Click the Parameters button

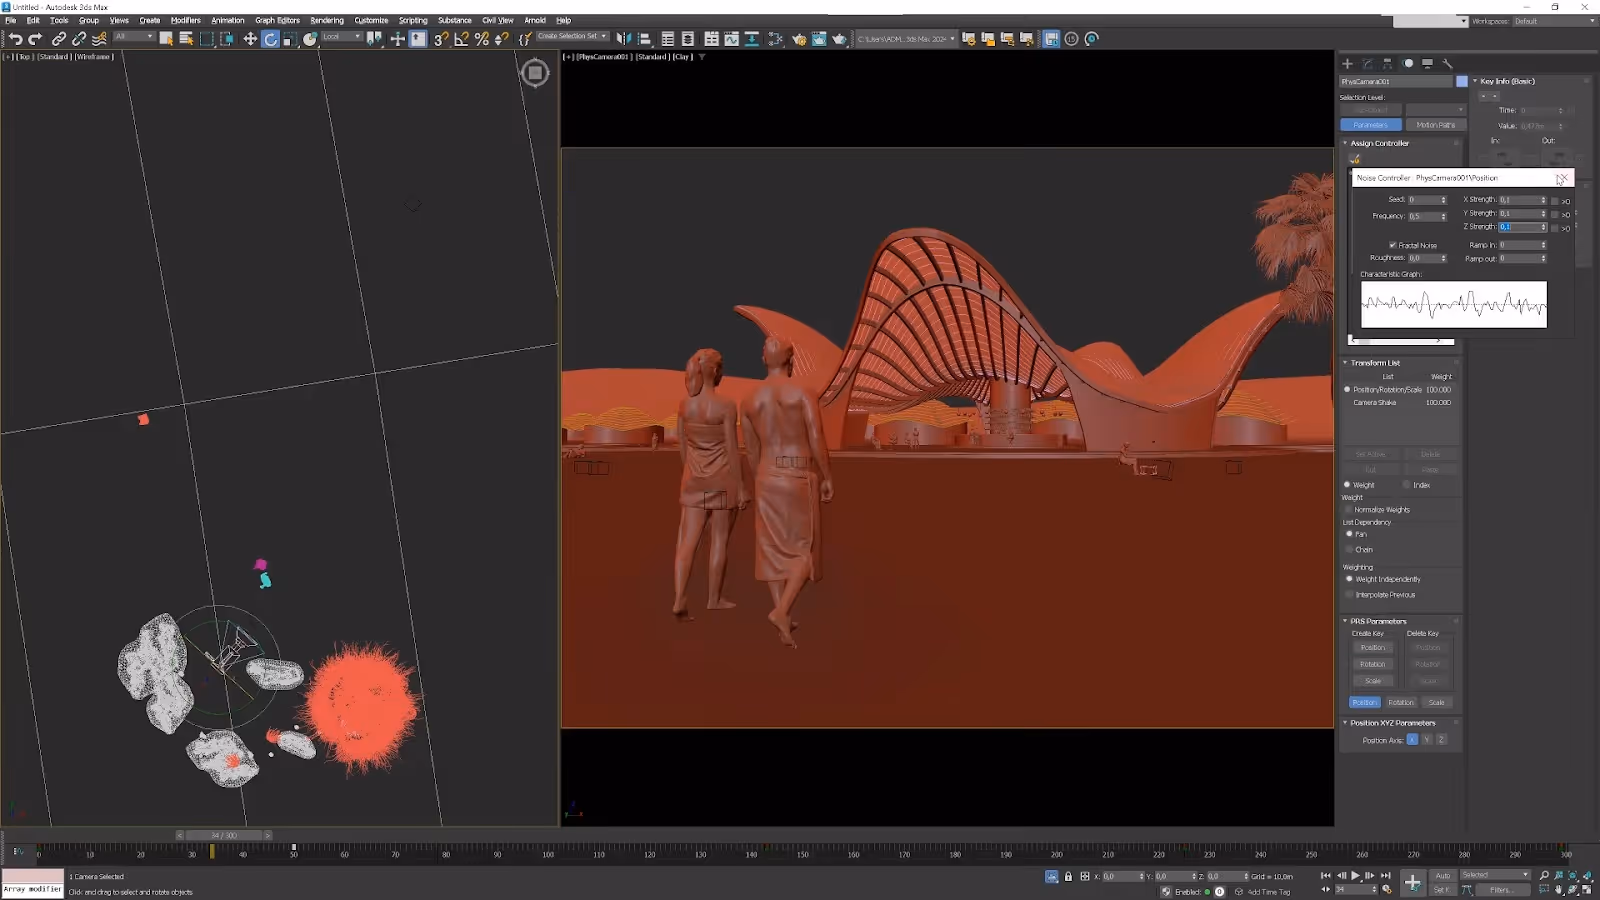1370,125
